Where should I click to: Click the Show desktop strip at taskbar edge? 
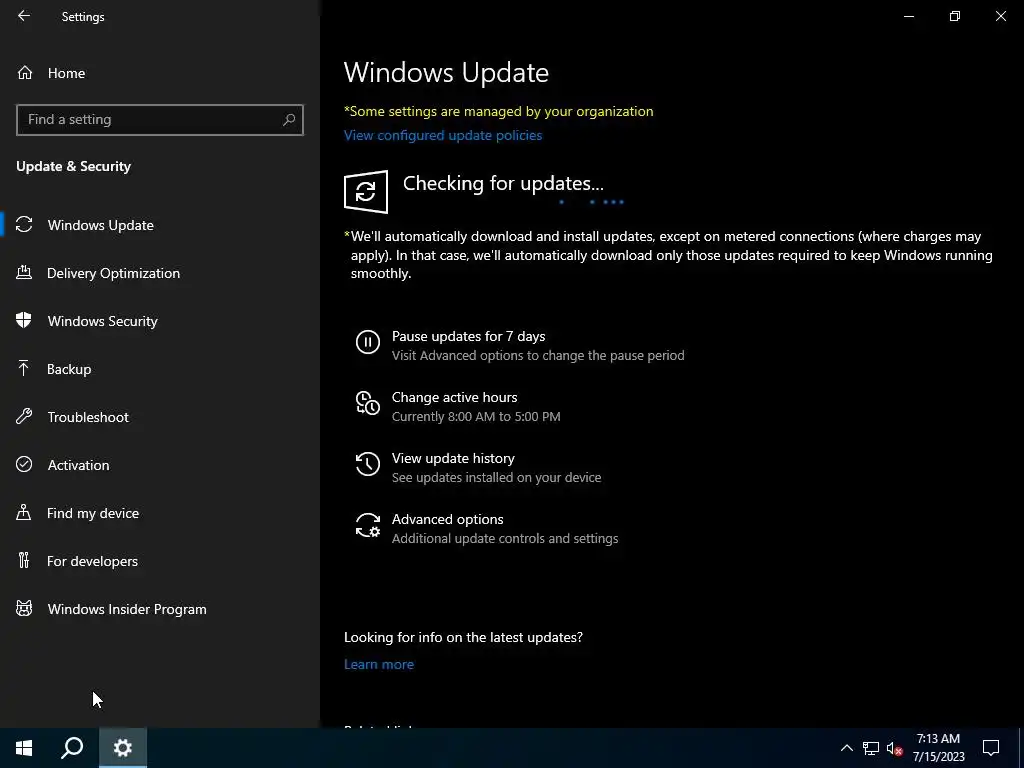(x=1021, y=748)
